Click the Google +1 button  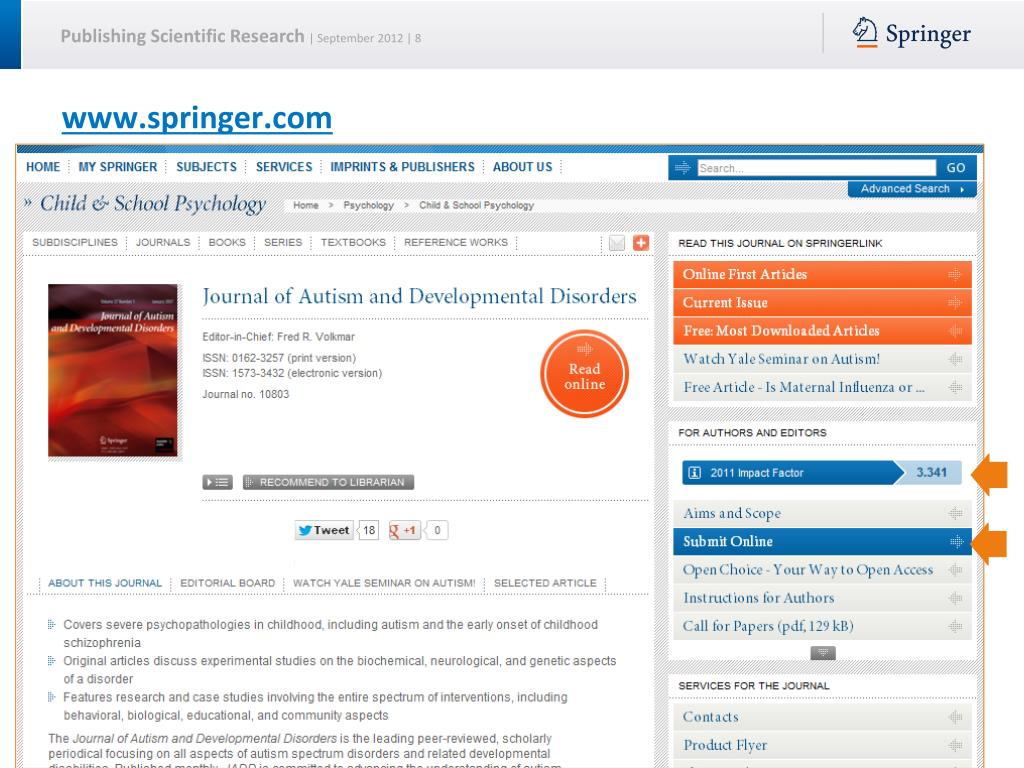[x=404, y=530]
